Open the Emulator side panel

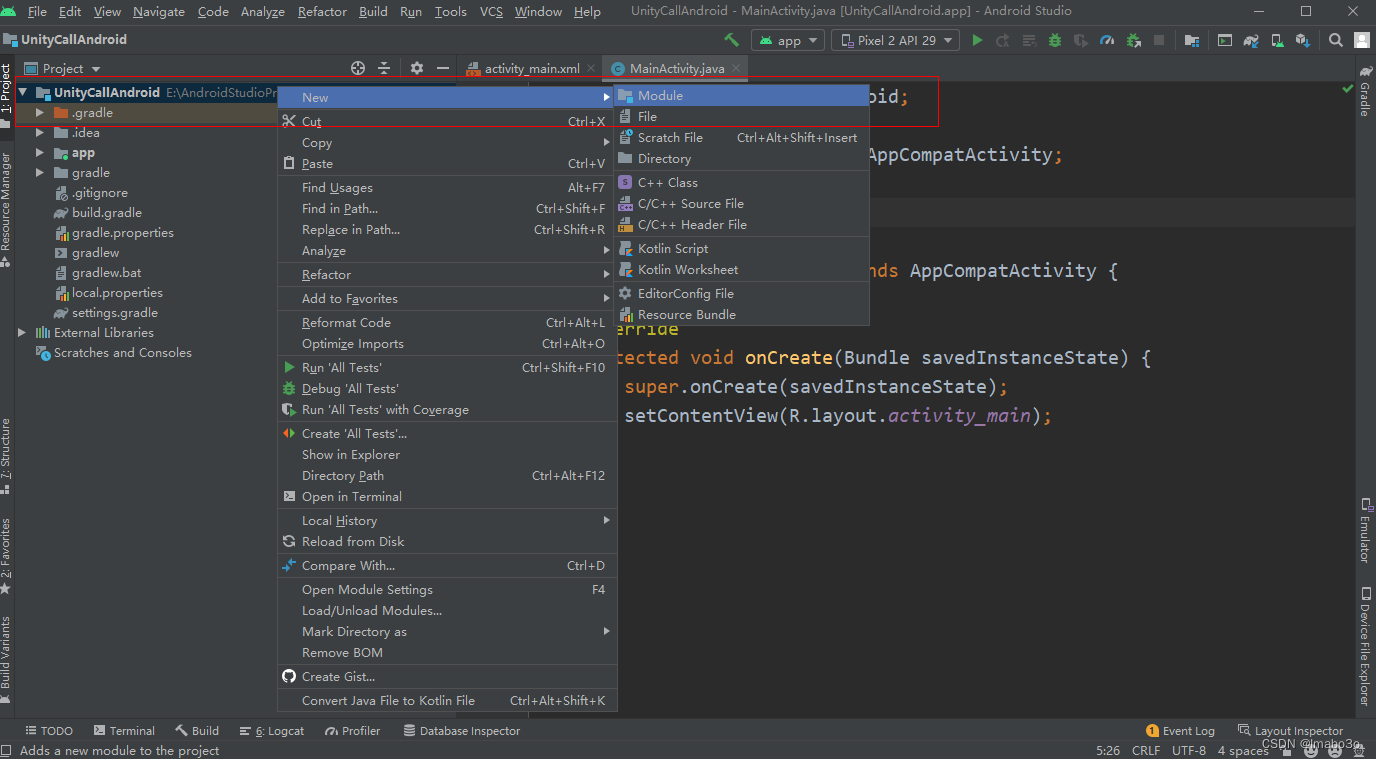tap(1365, 530)
